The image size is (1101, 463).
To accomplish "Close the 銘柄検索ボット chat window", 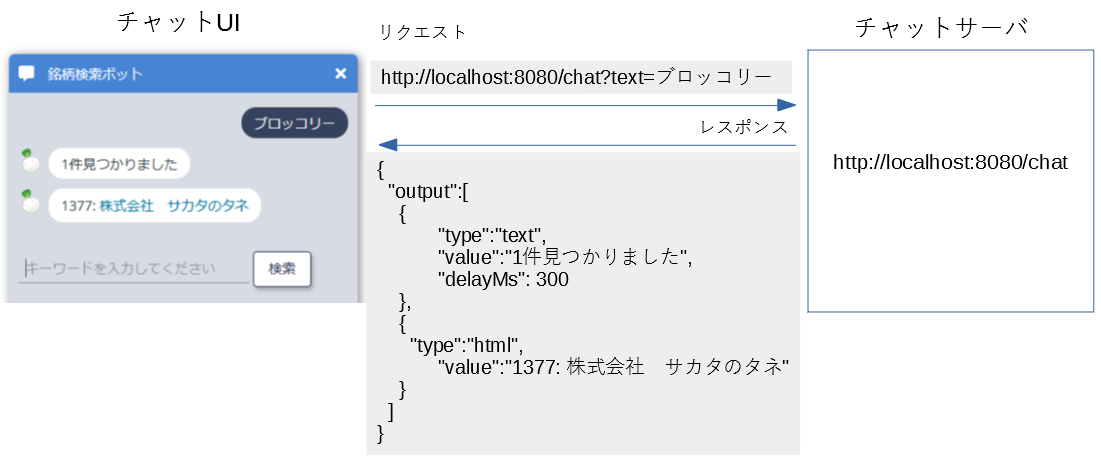I will (340, 73).
